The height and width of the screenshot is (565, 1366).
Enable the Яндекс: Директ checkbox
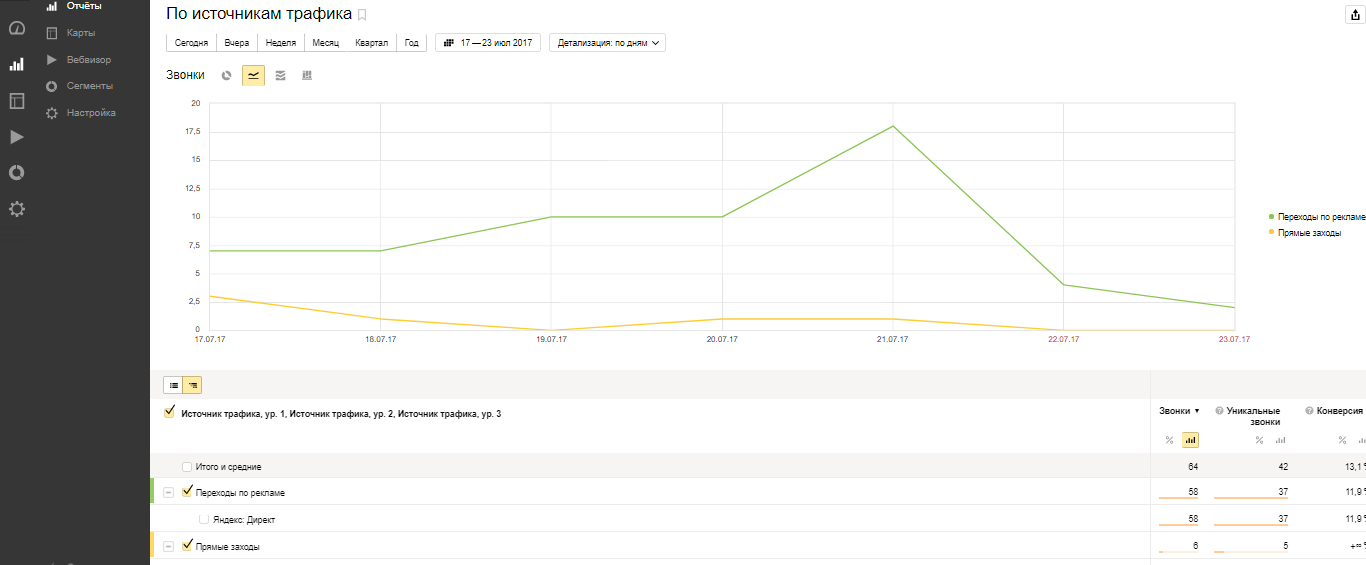click(204, 519)
